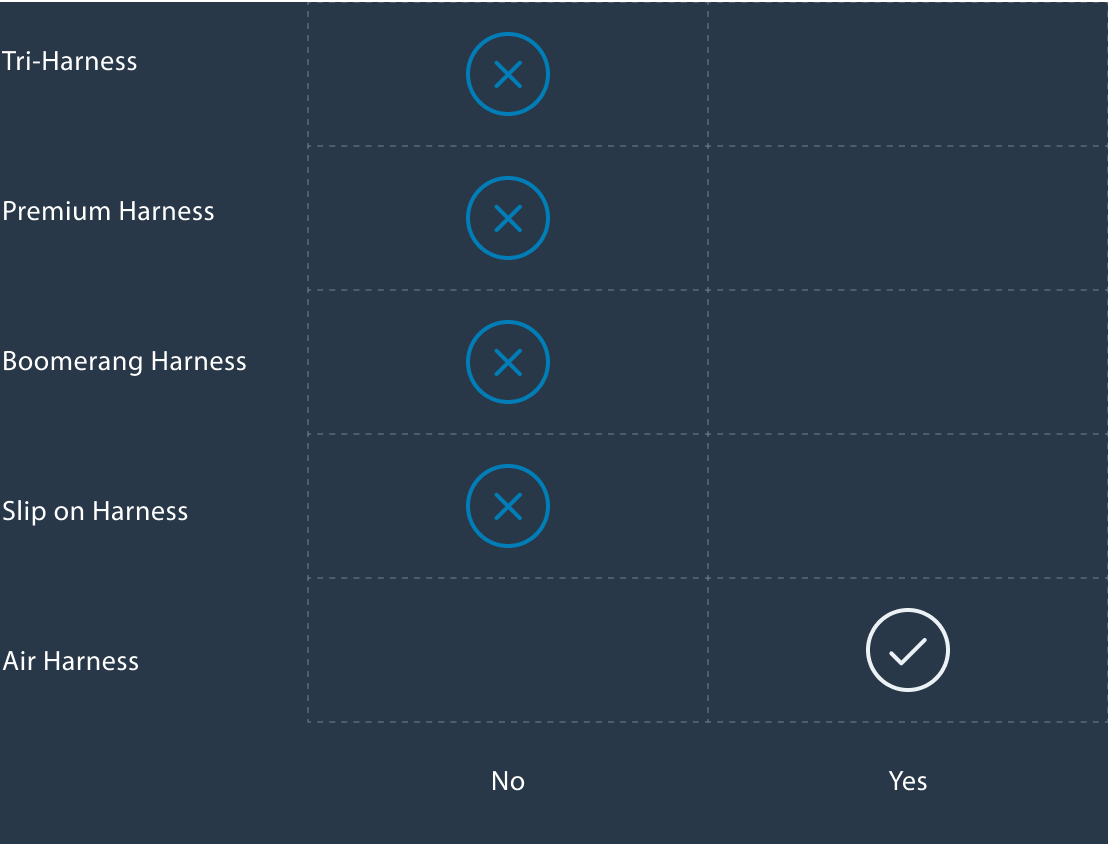This screenshot has width=1109, height=844.
Task: Click the X icon for Tri-Harness
Action: (x=508, y=75)
